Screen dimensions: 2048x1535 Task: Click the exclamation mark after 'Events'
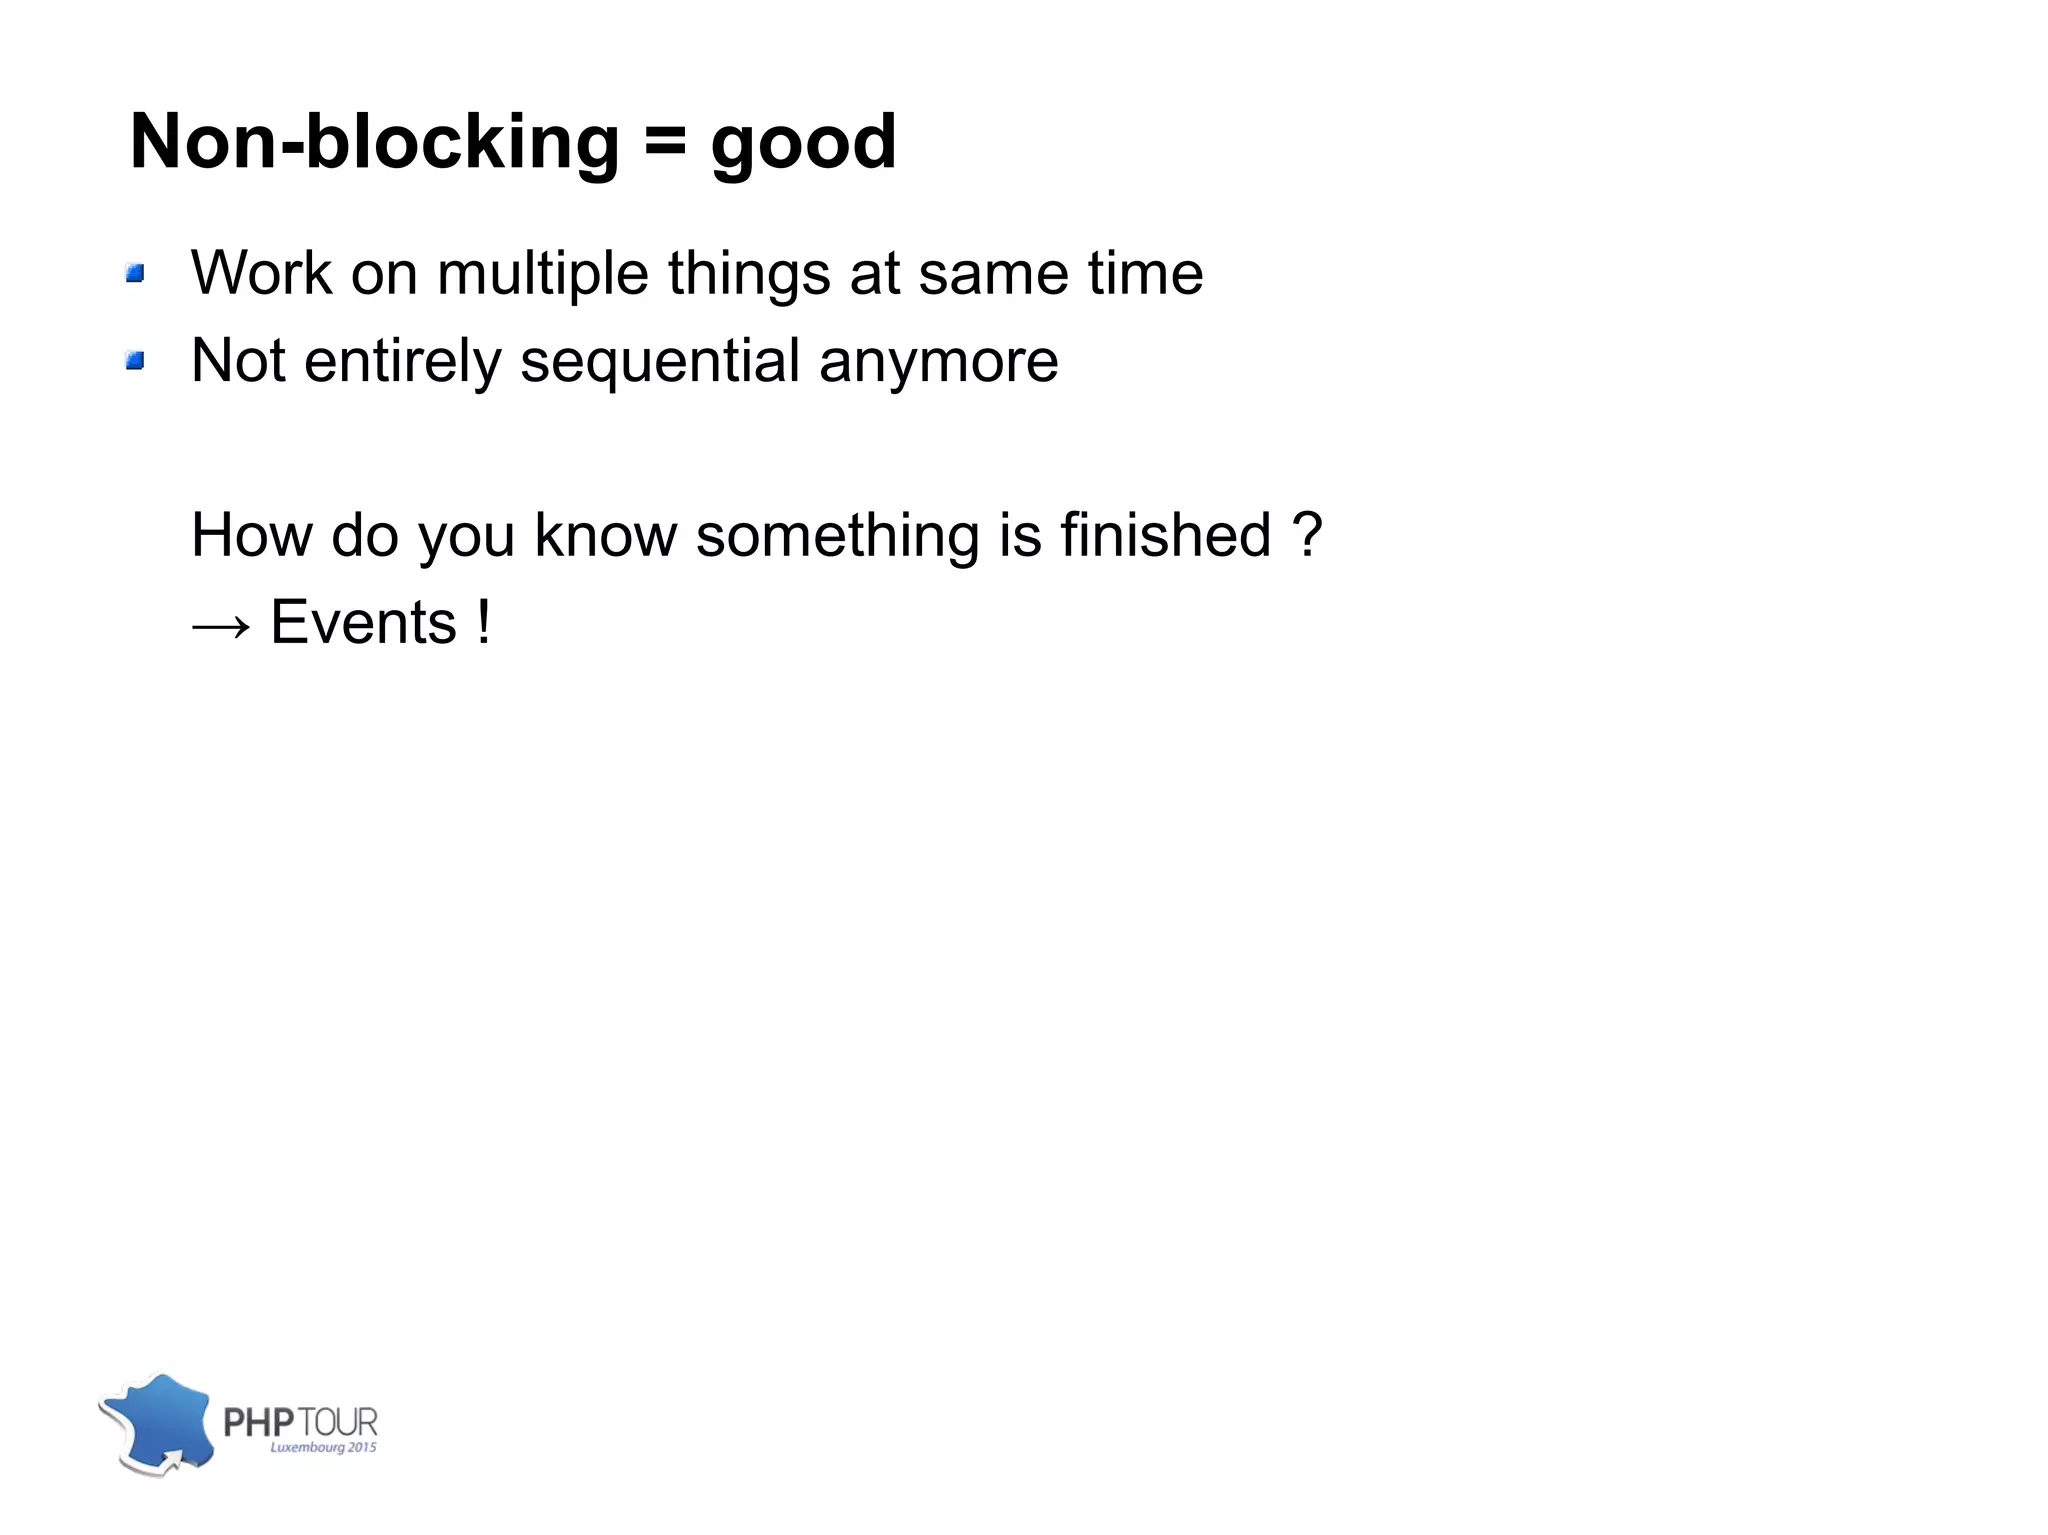point(484,623)
